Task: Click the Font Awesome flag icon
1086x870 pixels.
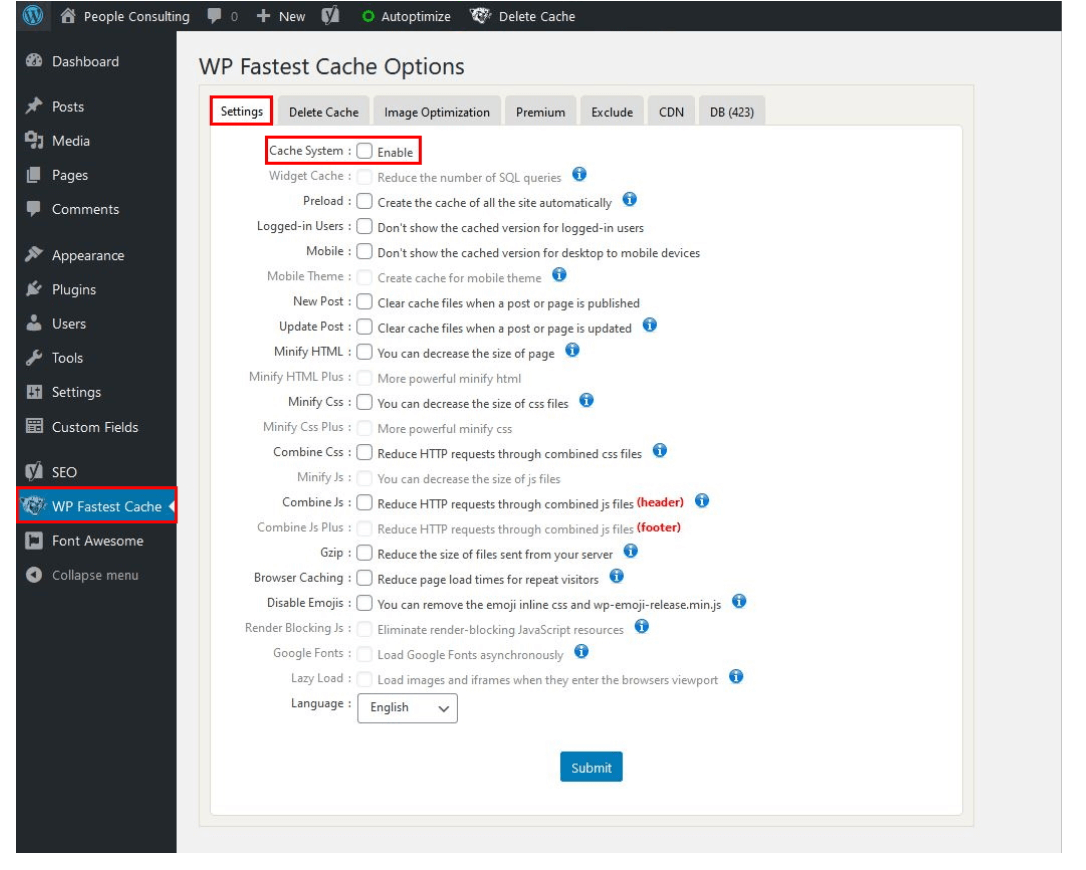Action: (x=34, y=540)
